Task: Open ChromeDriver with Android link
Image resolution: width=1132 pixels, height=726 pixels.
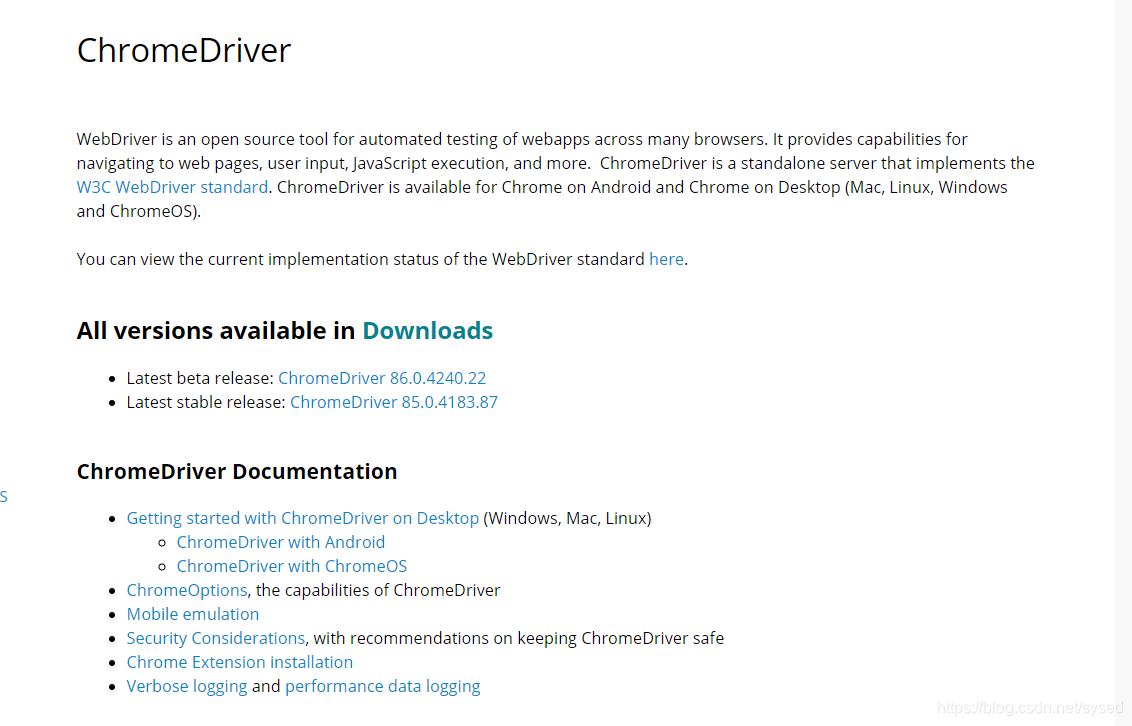Action: pos(281,543)
